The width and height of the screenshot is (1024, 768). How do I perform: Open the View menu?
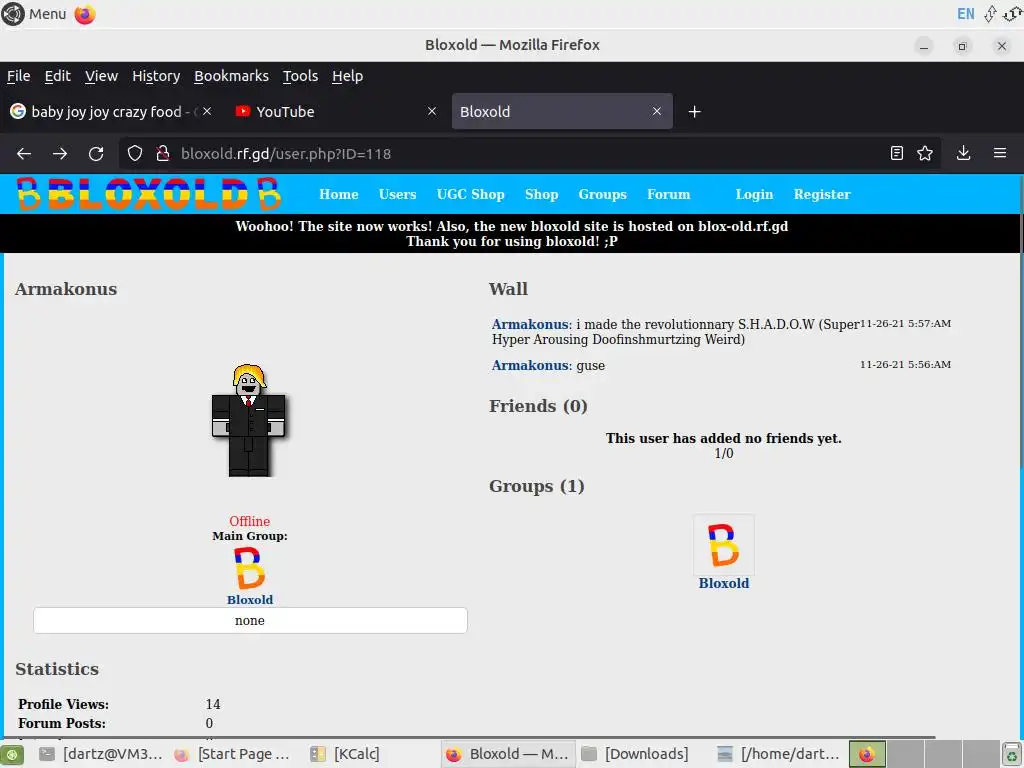tap(101, 76)
